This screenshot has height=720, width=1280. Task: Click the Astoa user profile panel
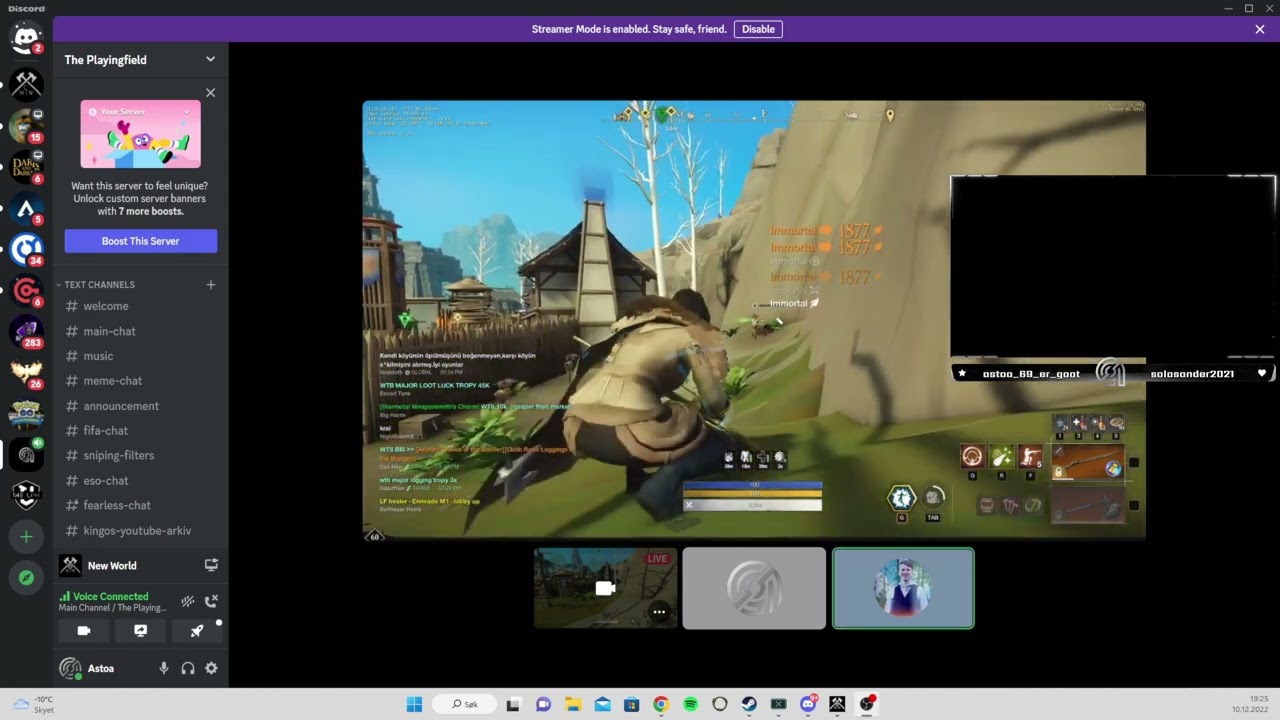(x=100, y=668)
